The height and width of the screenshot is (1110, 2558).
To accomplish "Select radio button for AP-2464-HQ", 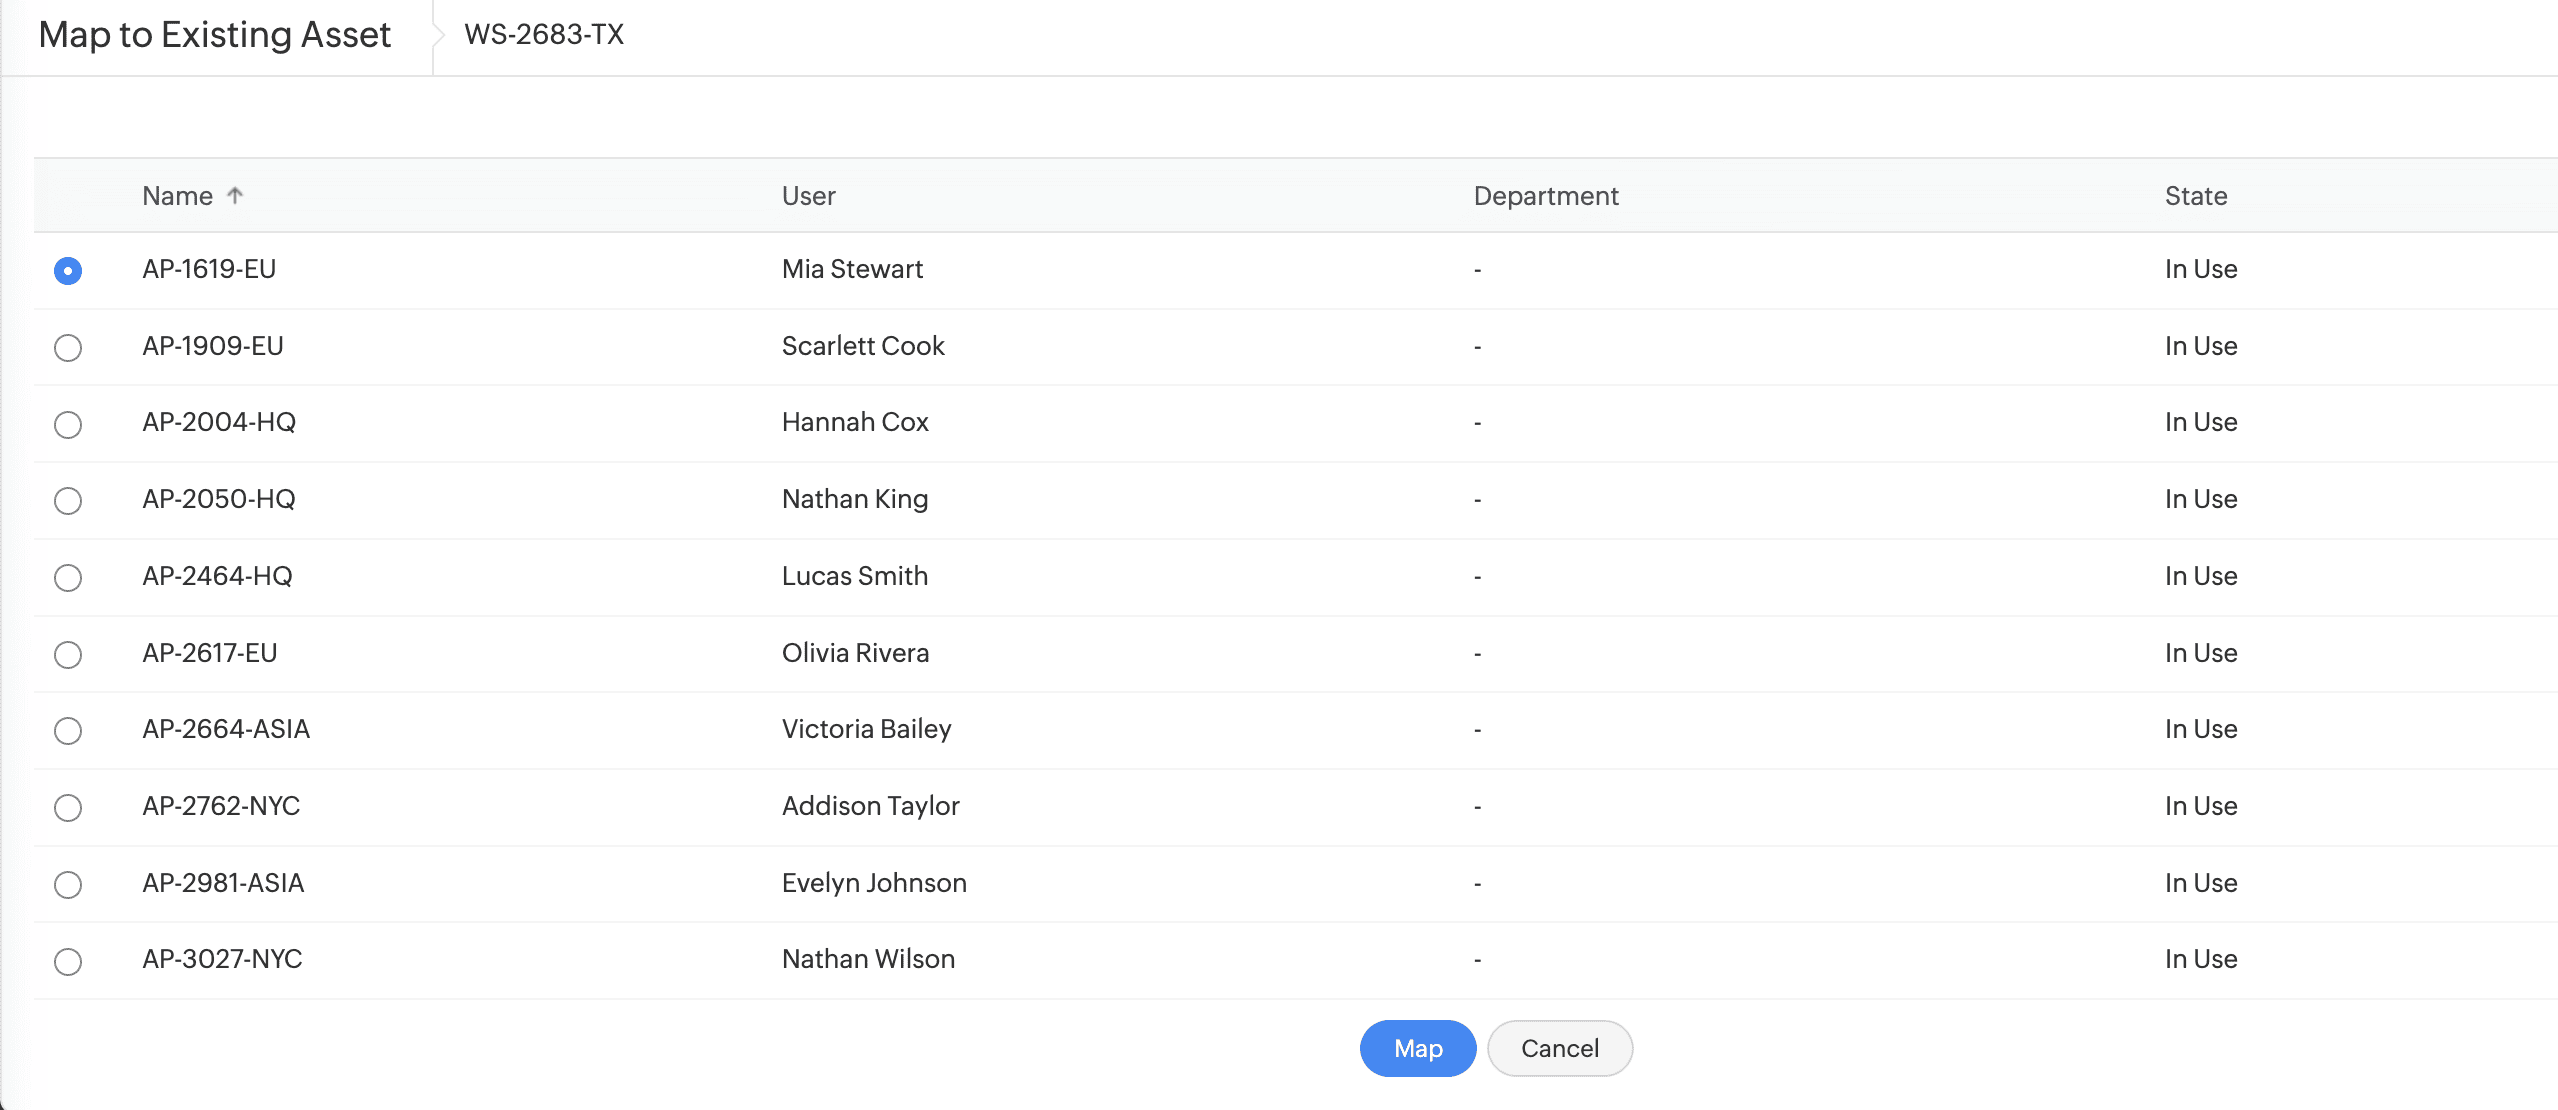I will click(68, 578).
